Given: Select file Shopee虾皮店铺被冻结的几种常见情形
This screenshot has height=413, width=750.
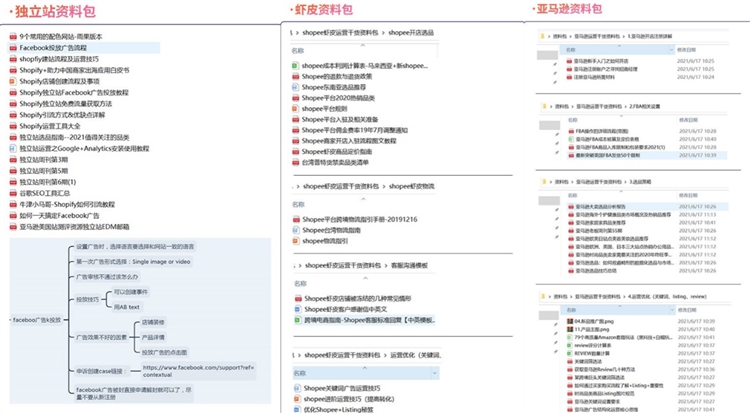Looking at the screenshot, I should pos(358,298).
